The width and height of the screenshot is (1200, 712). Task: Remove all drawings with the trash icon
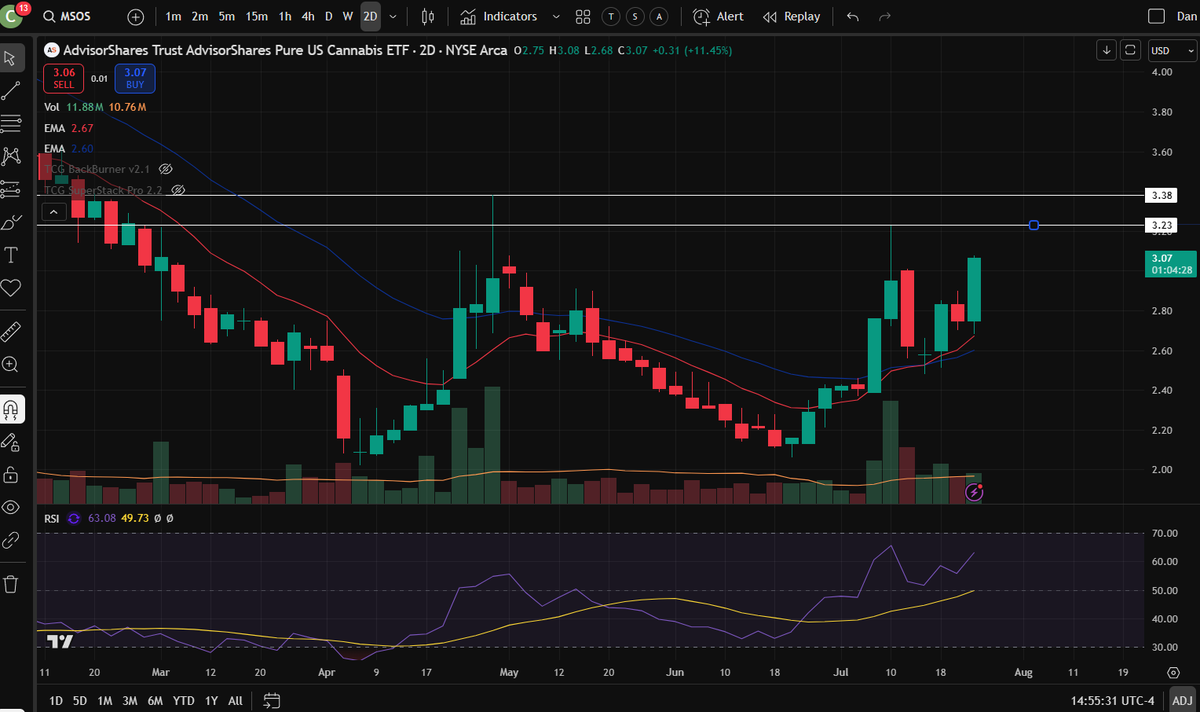coord(12,584)
